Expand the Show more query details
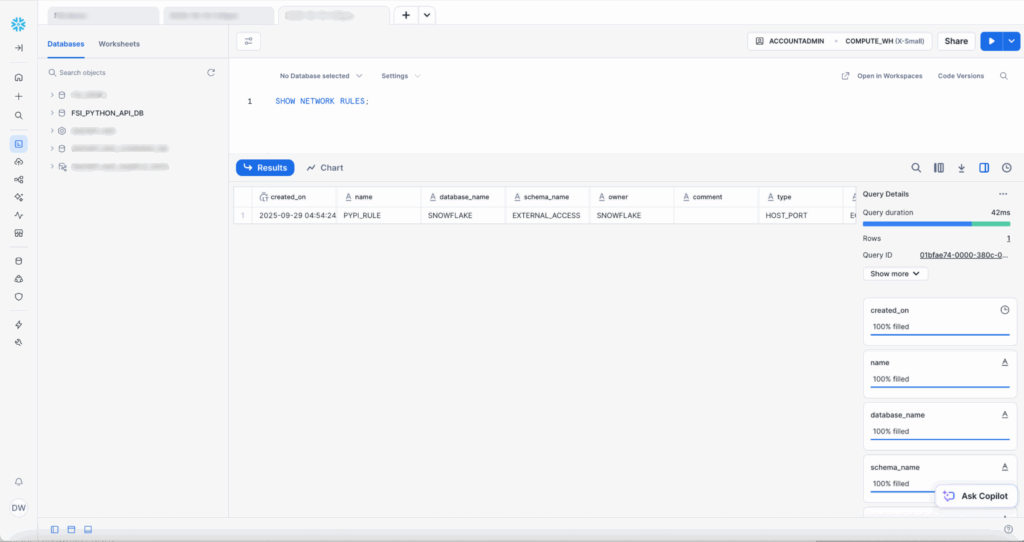 pyautogui.click(x=895, y=273)
